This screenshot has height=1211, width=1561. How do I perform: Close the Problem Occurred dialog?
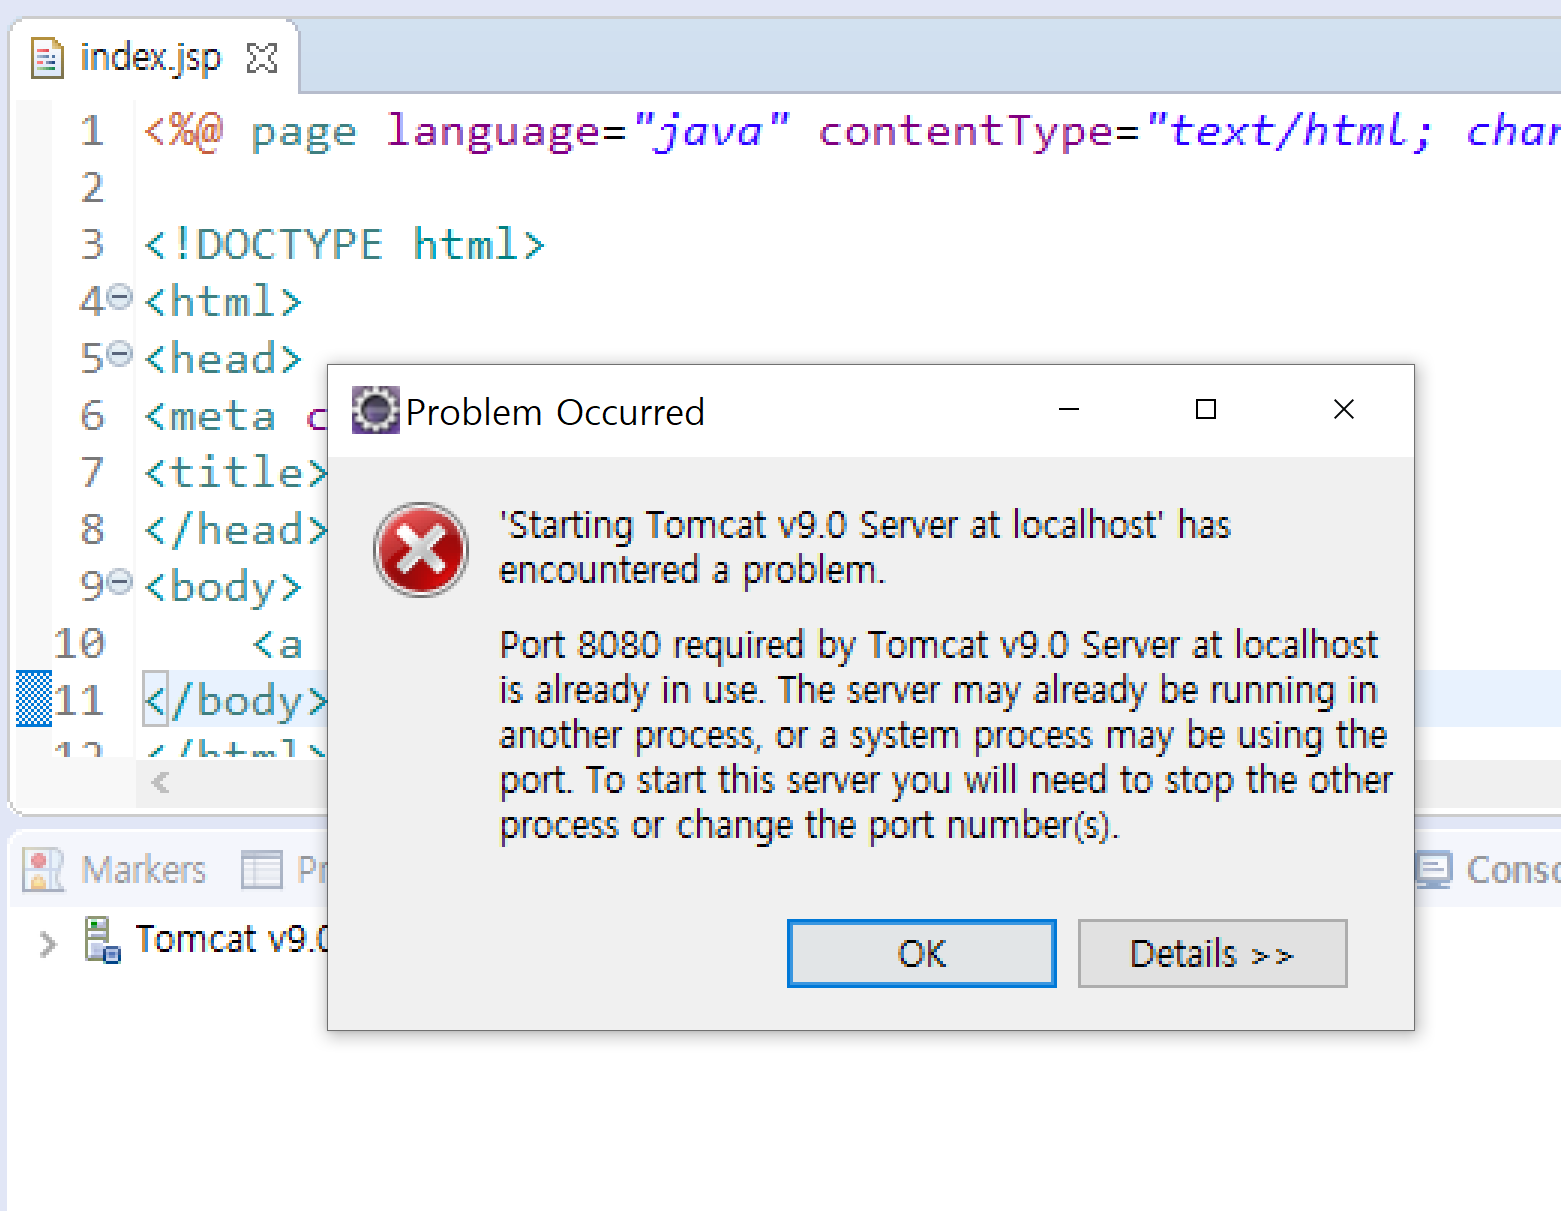click(x=1344, y=409)
